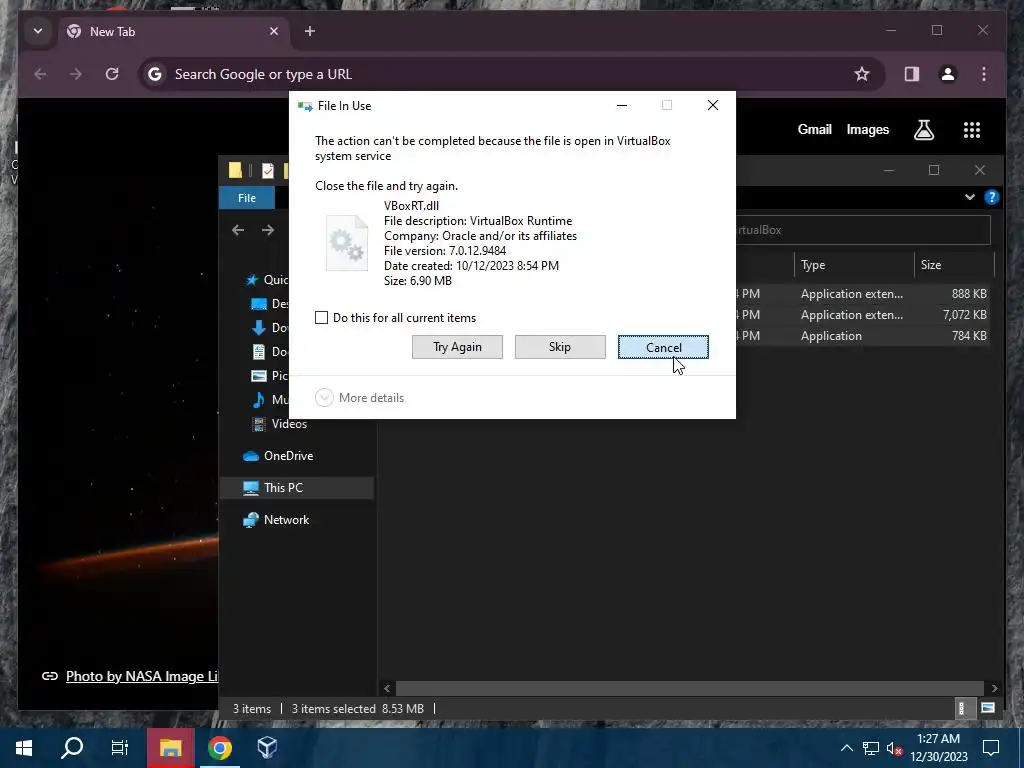
Task: Open Chrome side panel icon
Action: (912, 74)
